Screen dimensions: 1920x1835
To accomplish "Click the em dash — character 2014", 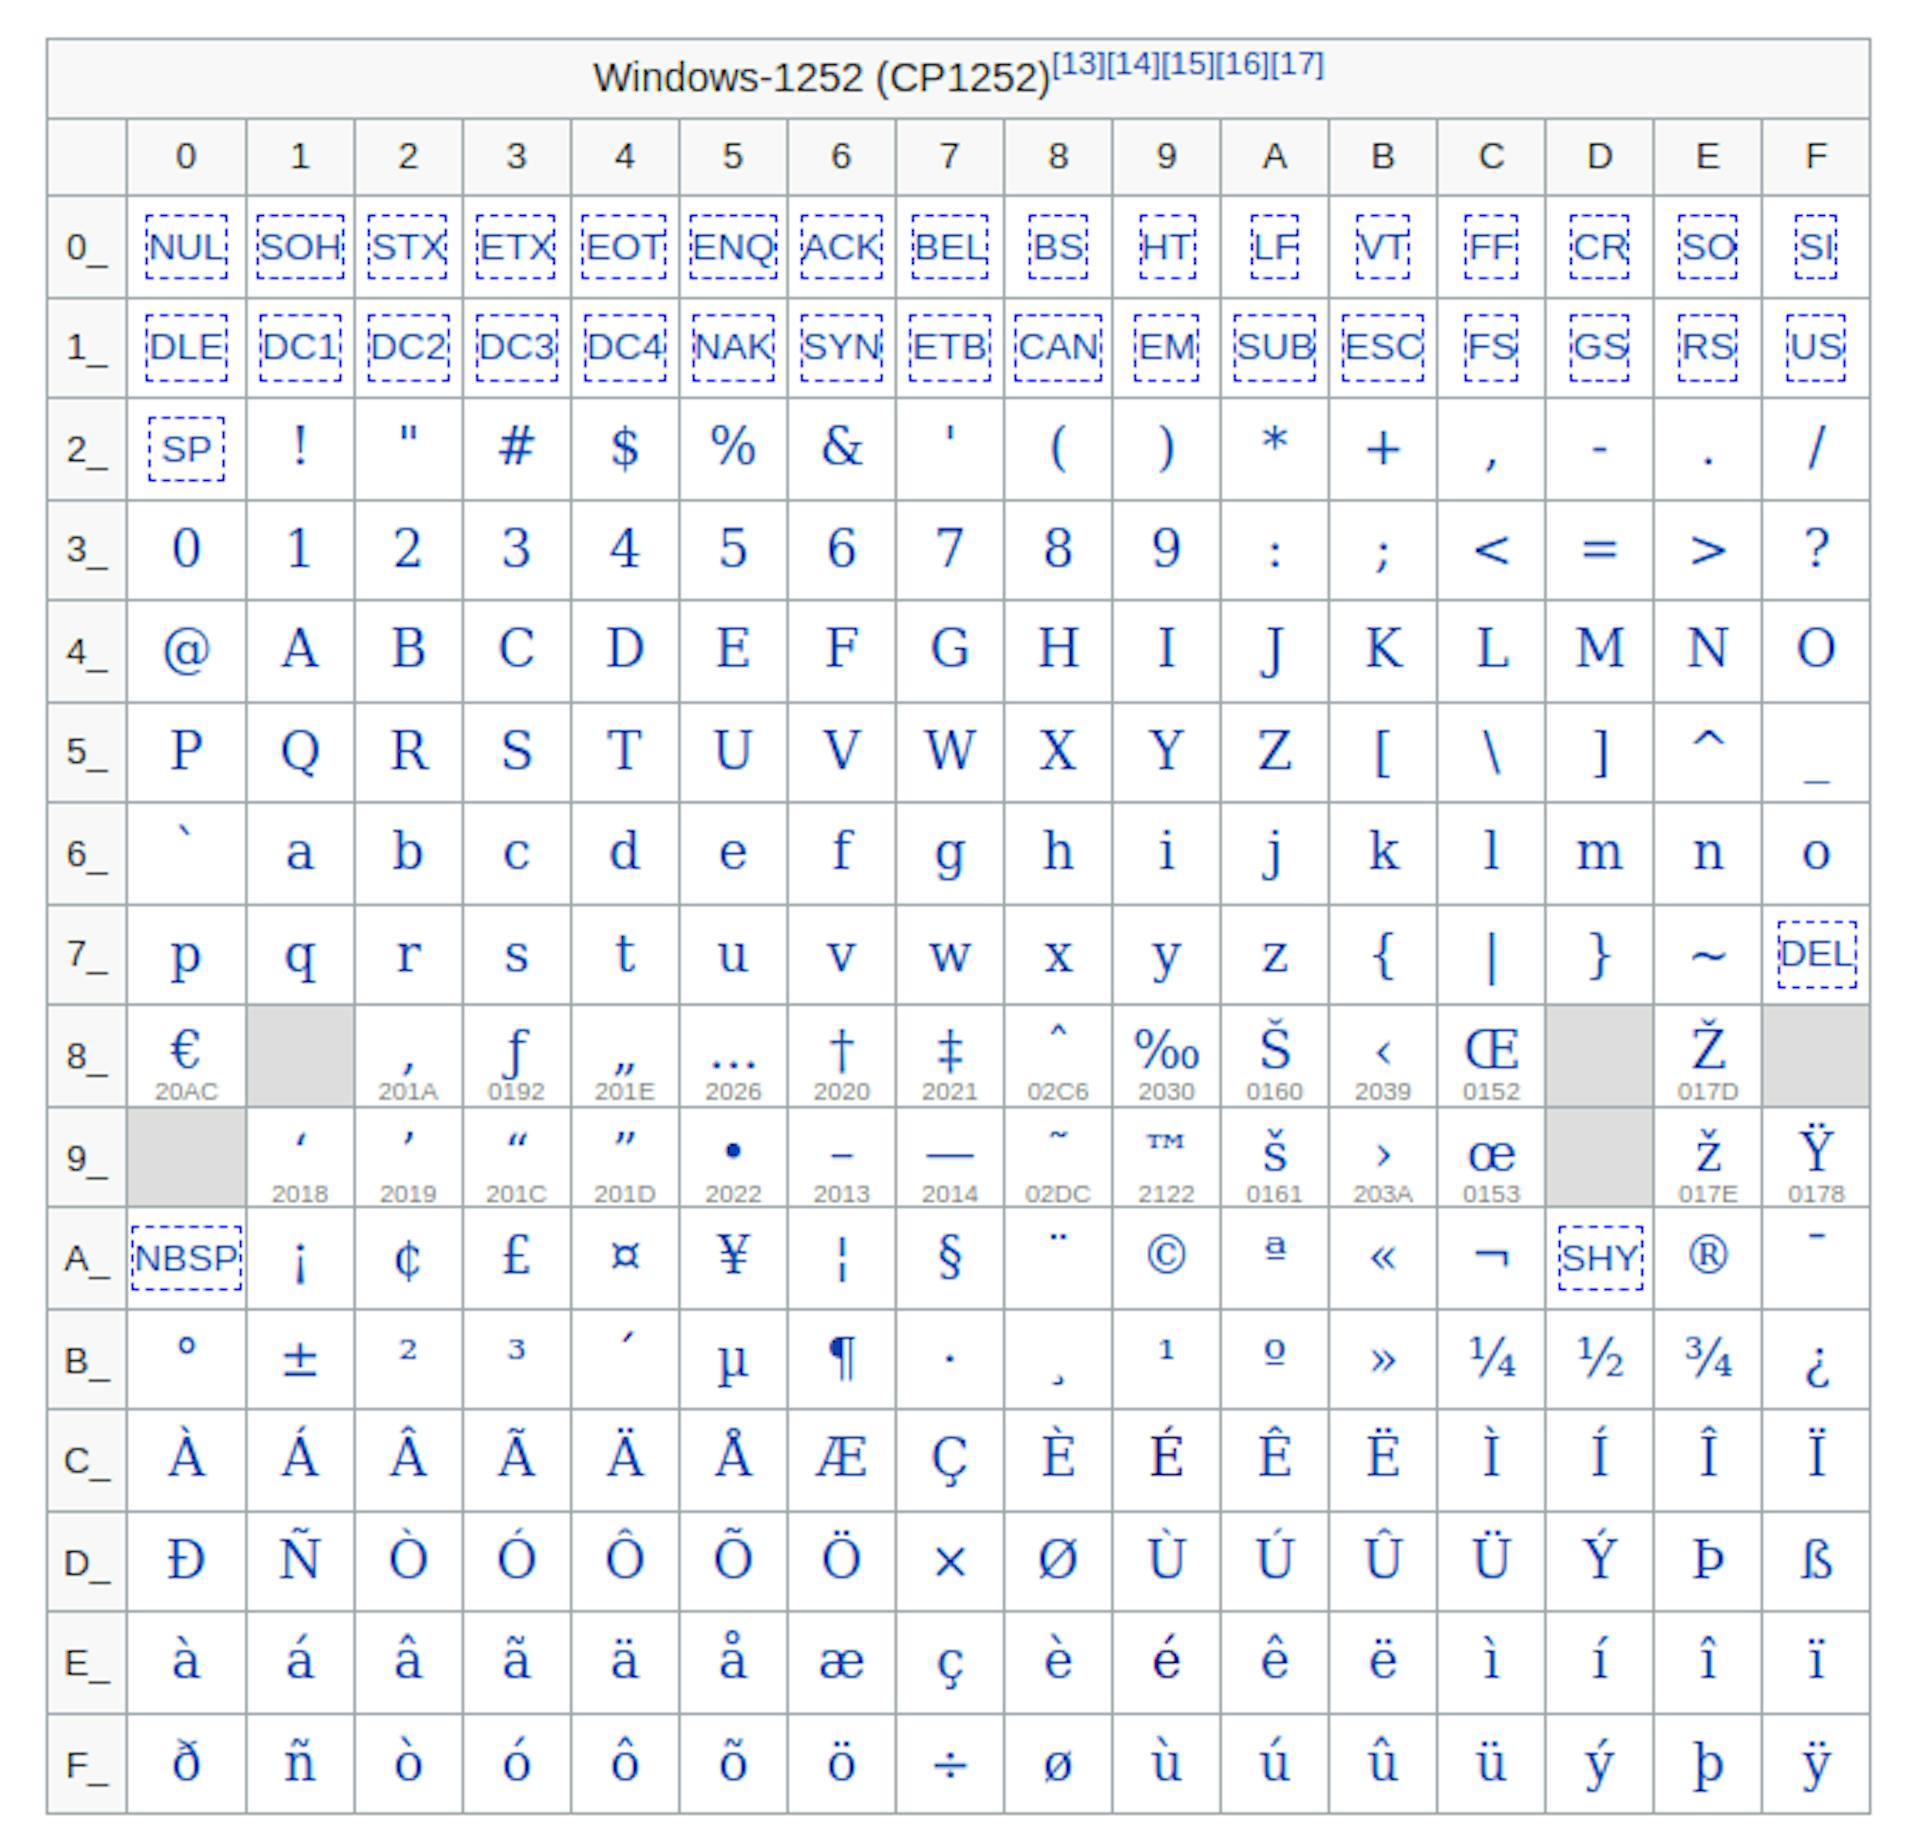I will (x=950, y=1155).
